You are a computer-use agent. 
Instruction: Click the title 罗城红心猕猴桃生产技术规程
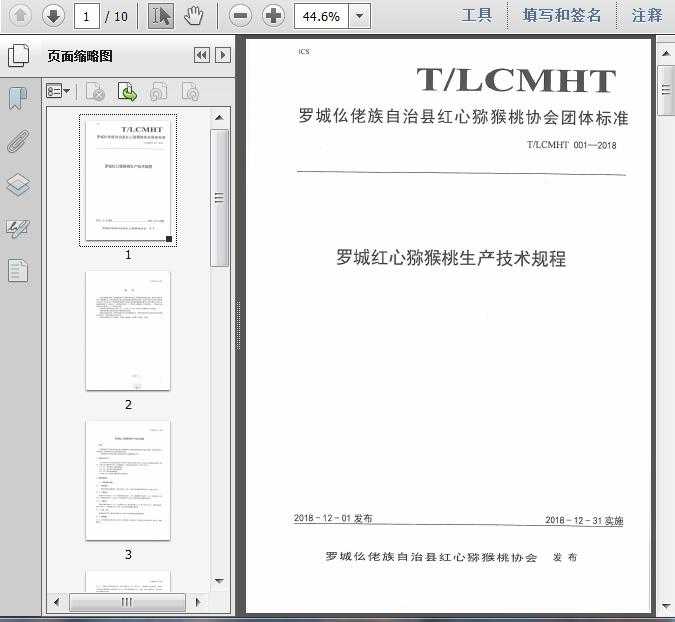click(x=451, y=258)
